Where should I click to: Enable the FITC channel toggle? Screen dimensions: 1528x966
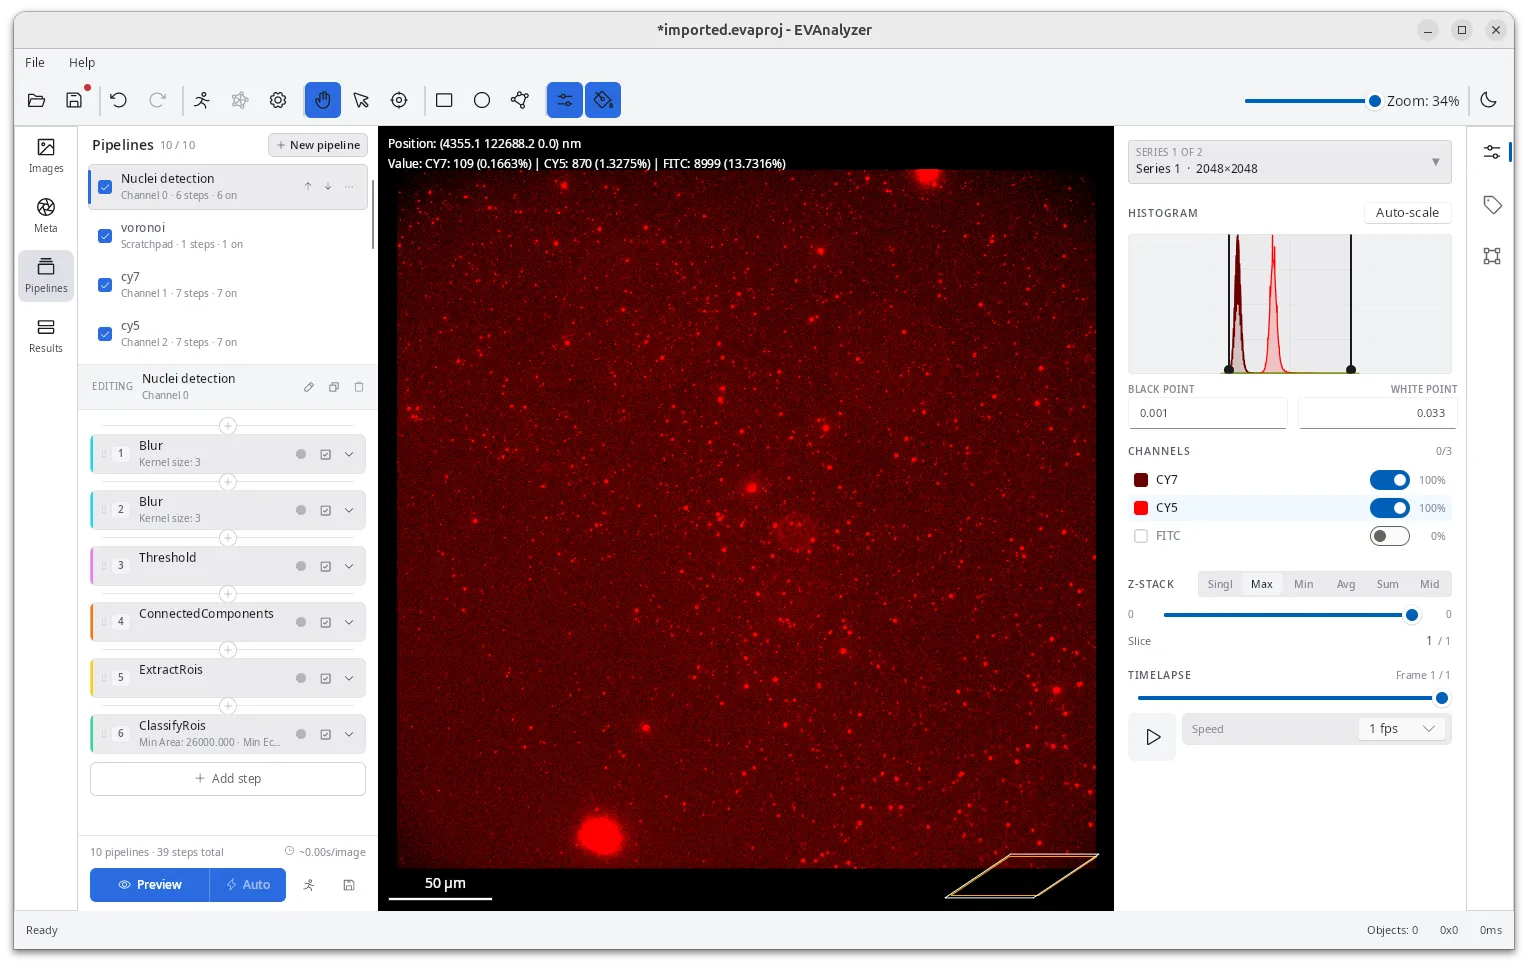1389,536
